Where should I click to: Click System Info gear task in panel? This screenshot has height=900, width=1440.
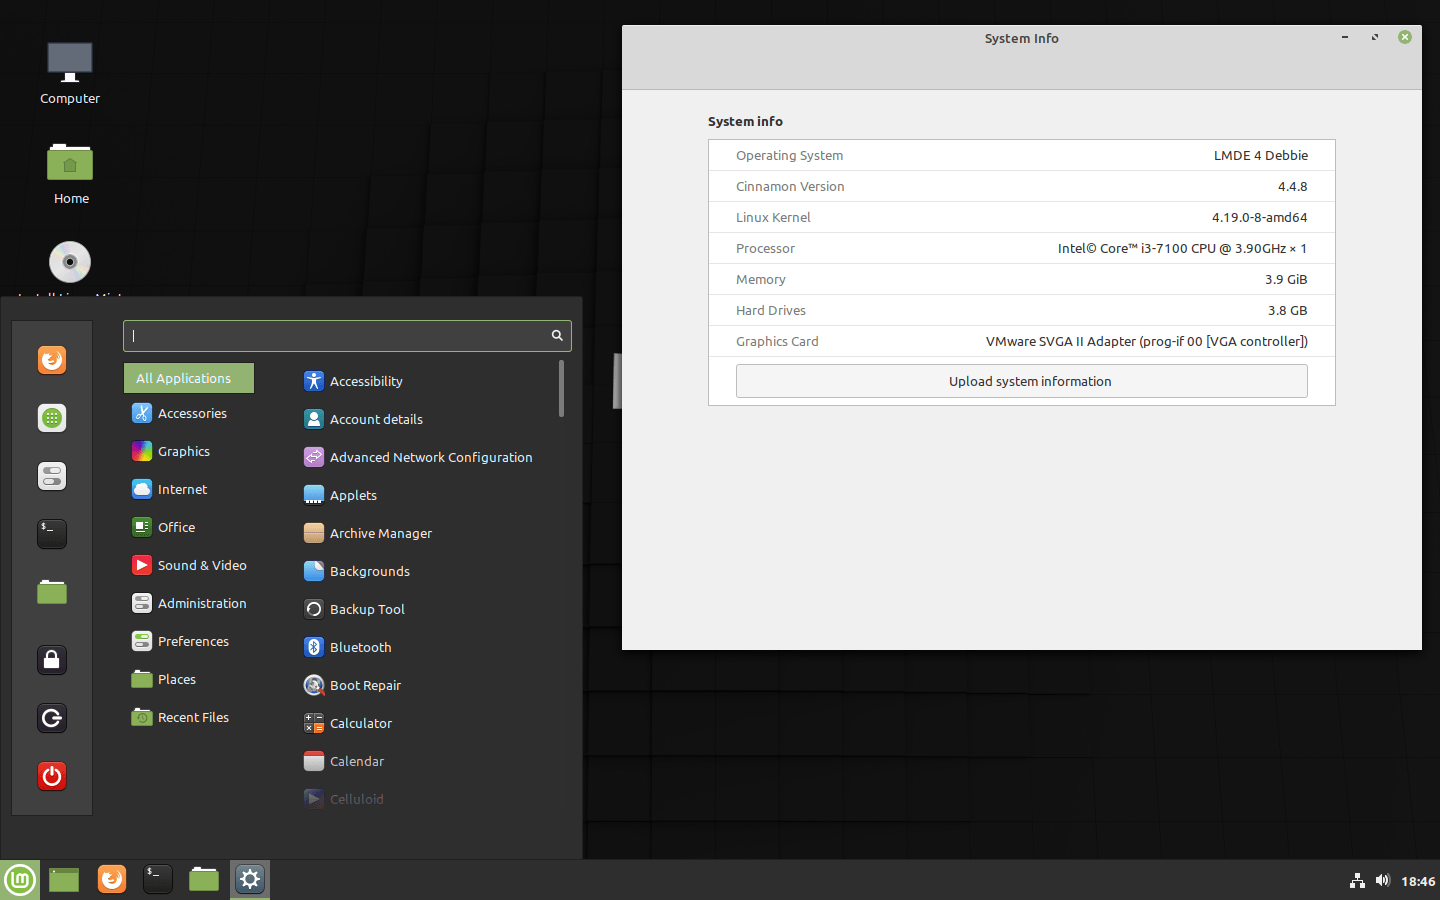point(250,879)
